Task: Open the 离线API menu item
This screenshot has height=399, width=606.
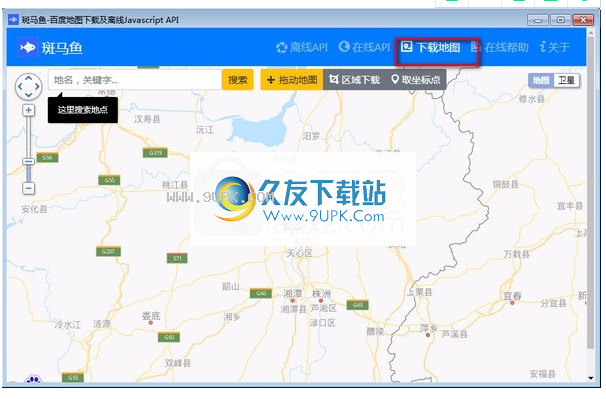Action: coord(302,48)
